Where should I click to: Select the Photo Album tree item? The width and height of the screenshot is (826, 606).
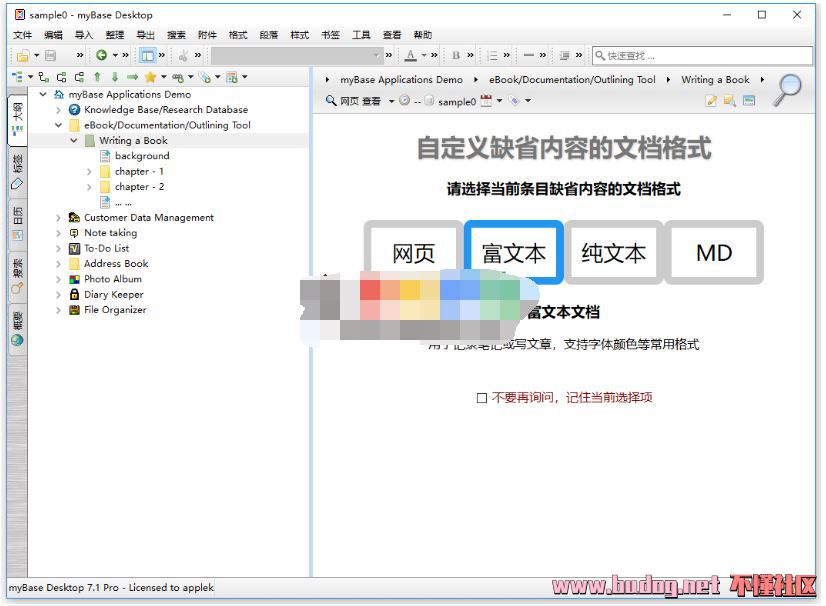click(113, 279)
